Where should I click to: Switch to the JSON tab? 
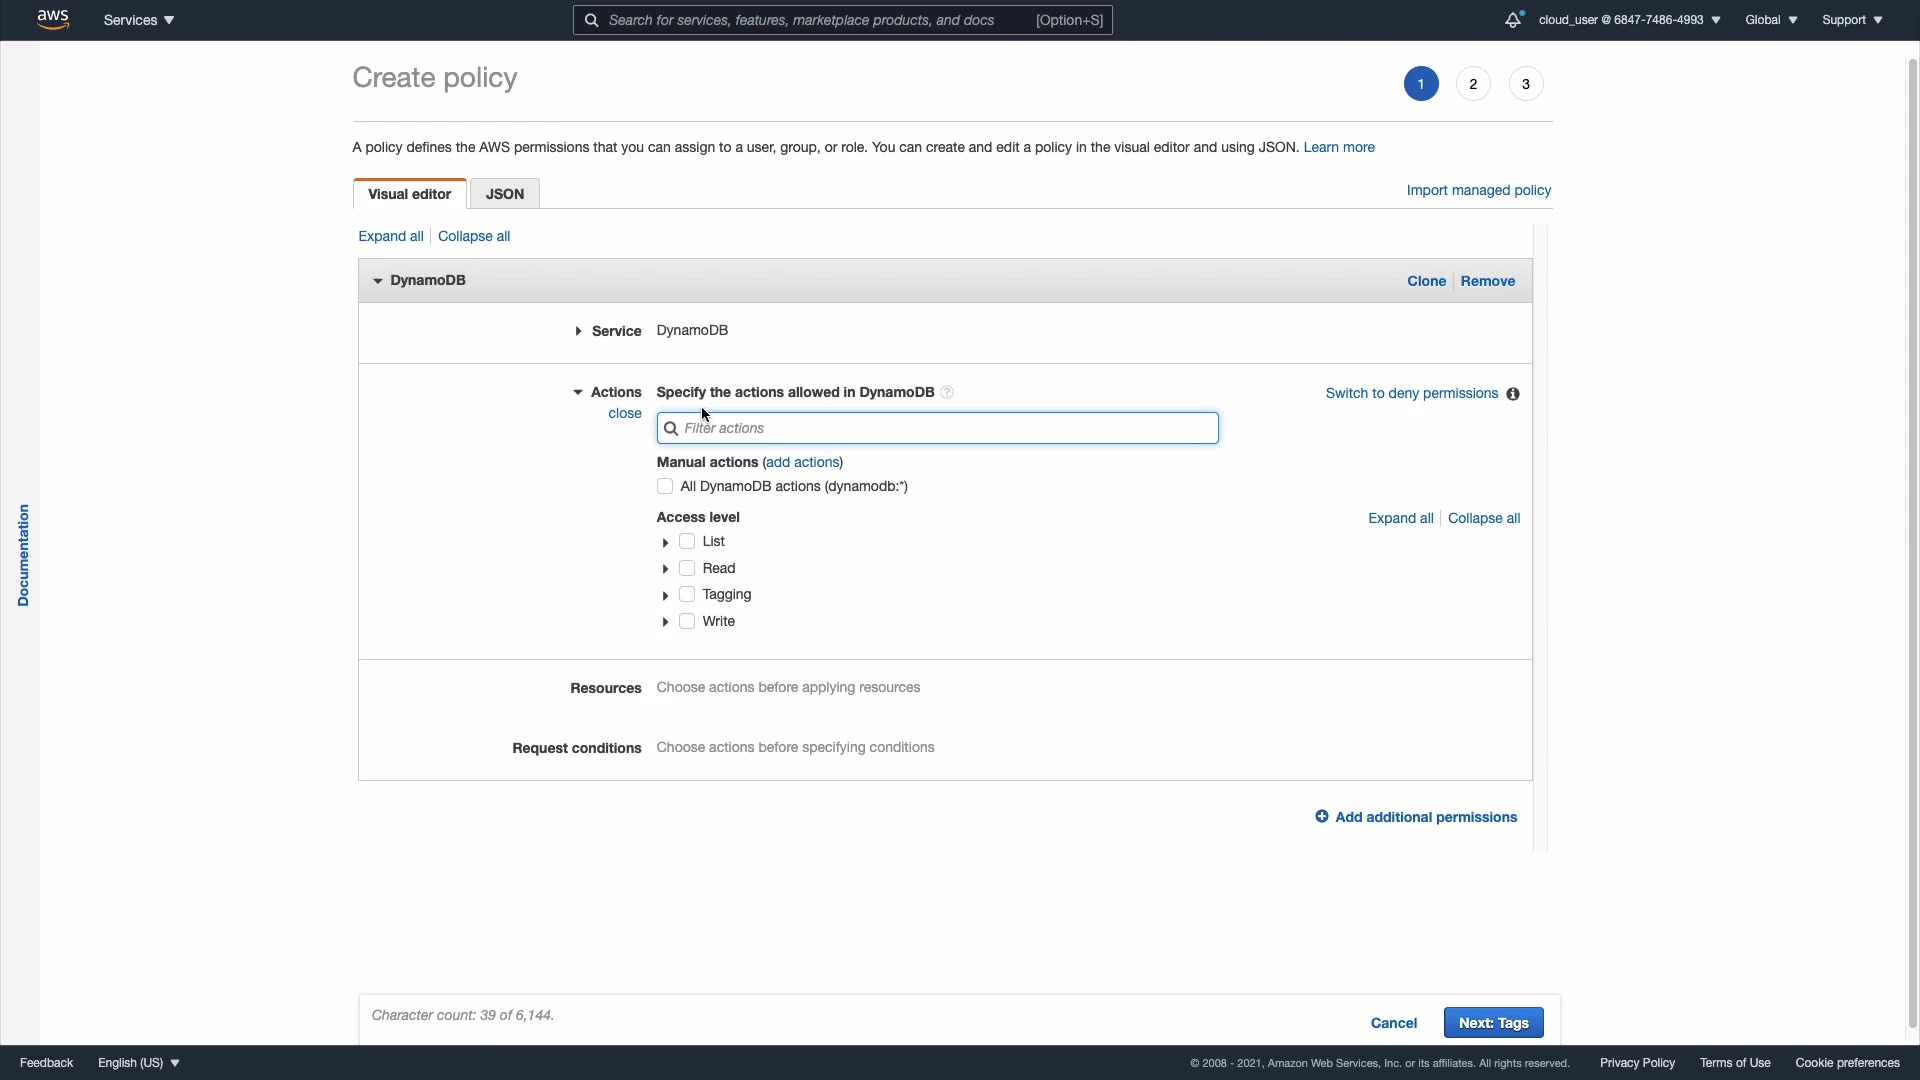(x=504, y=194)
